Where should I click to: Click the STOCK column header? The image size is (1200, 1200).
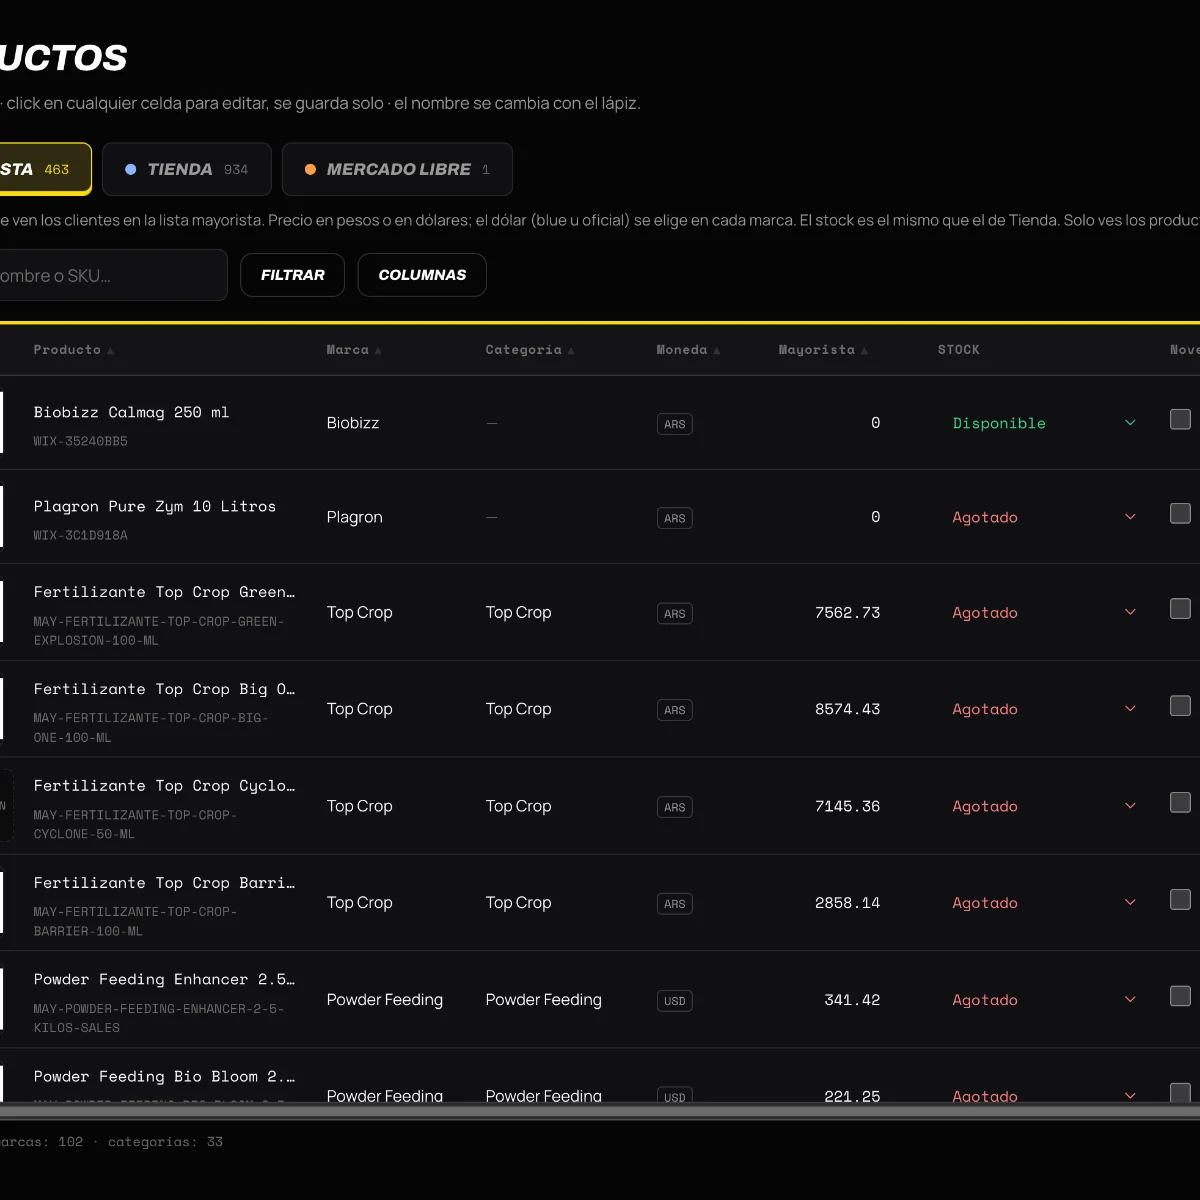tap(958, 350)
